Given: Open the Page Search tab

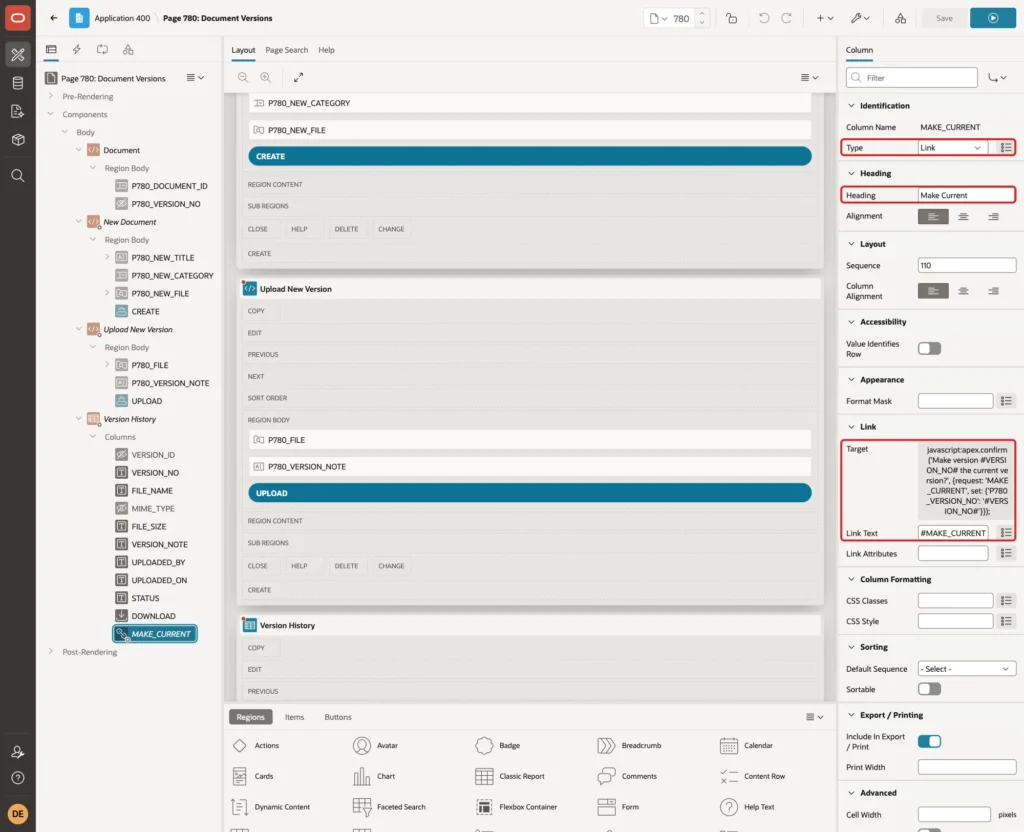Looking at the screenshot, I should (x=286, y=50).
